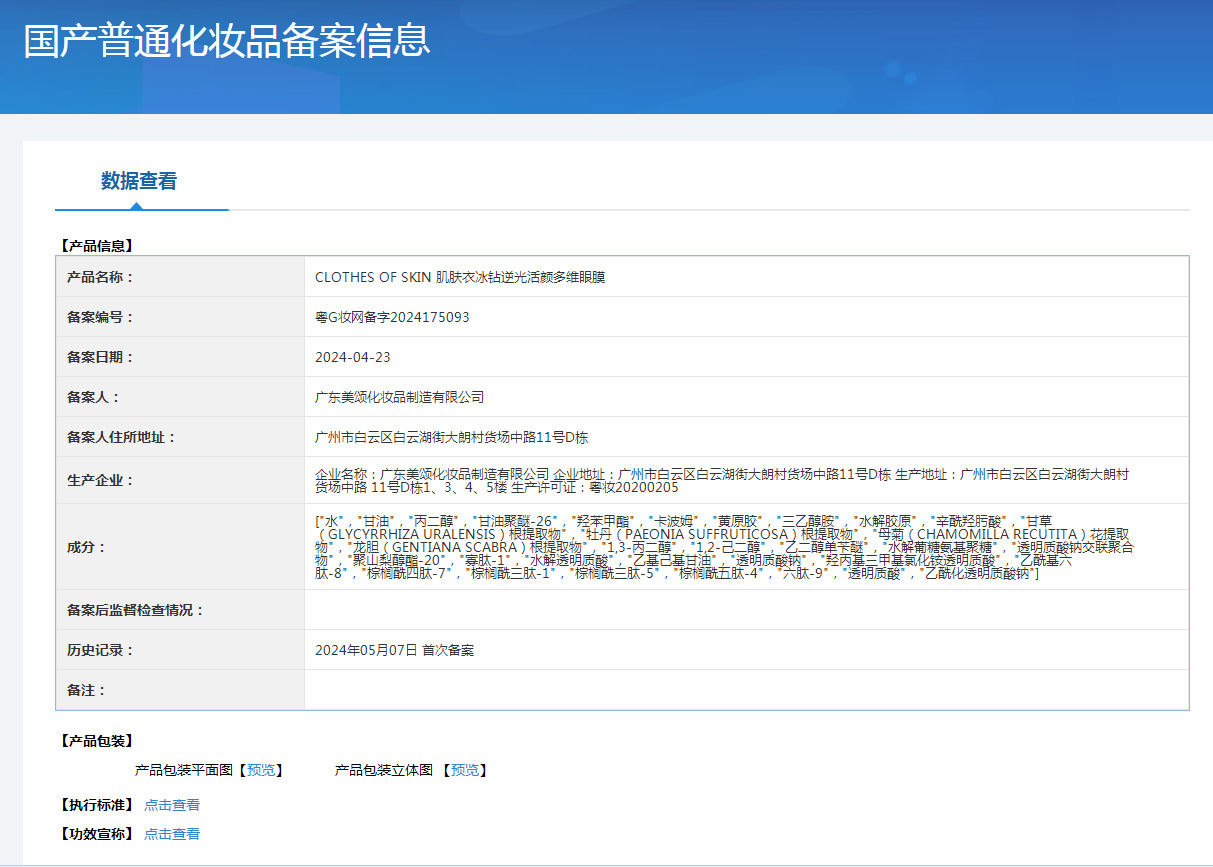The height and width of the screenshot is (867, 1213).
Task: Click the 【功效宣称】 heading label
Action: coord(95,834)
